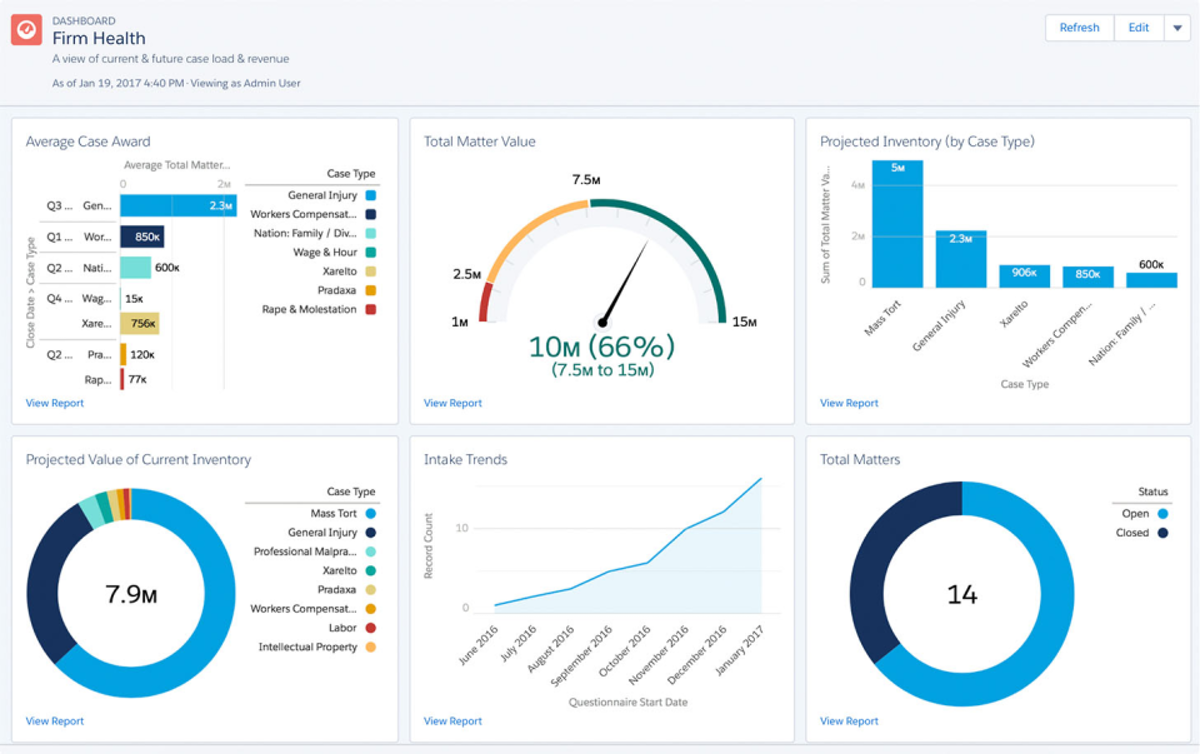Viewport: 1200px width, 754px height.
Task: Open View Report under Average Case Award
Action: [x=55, y=403]
